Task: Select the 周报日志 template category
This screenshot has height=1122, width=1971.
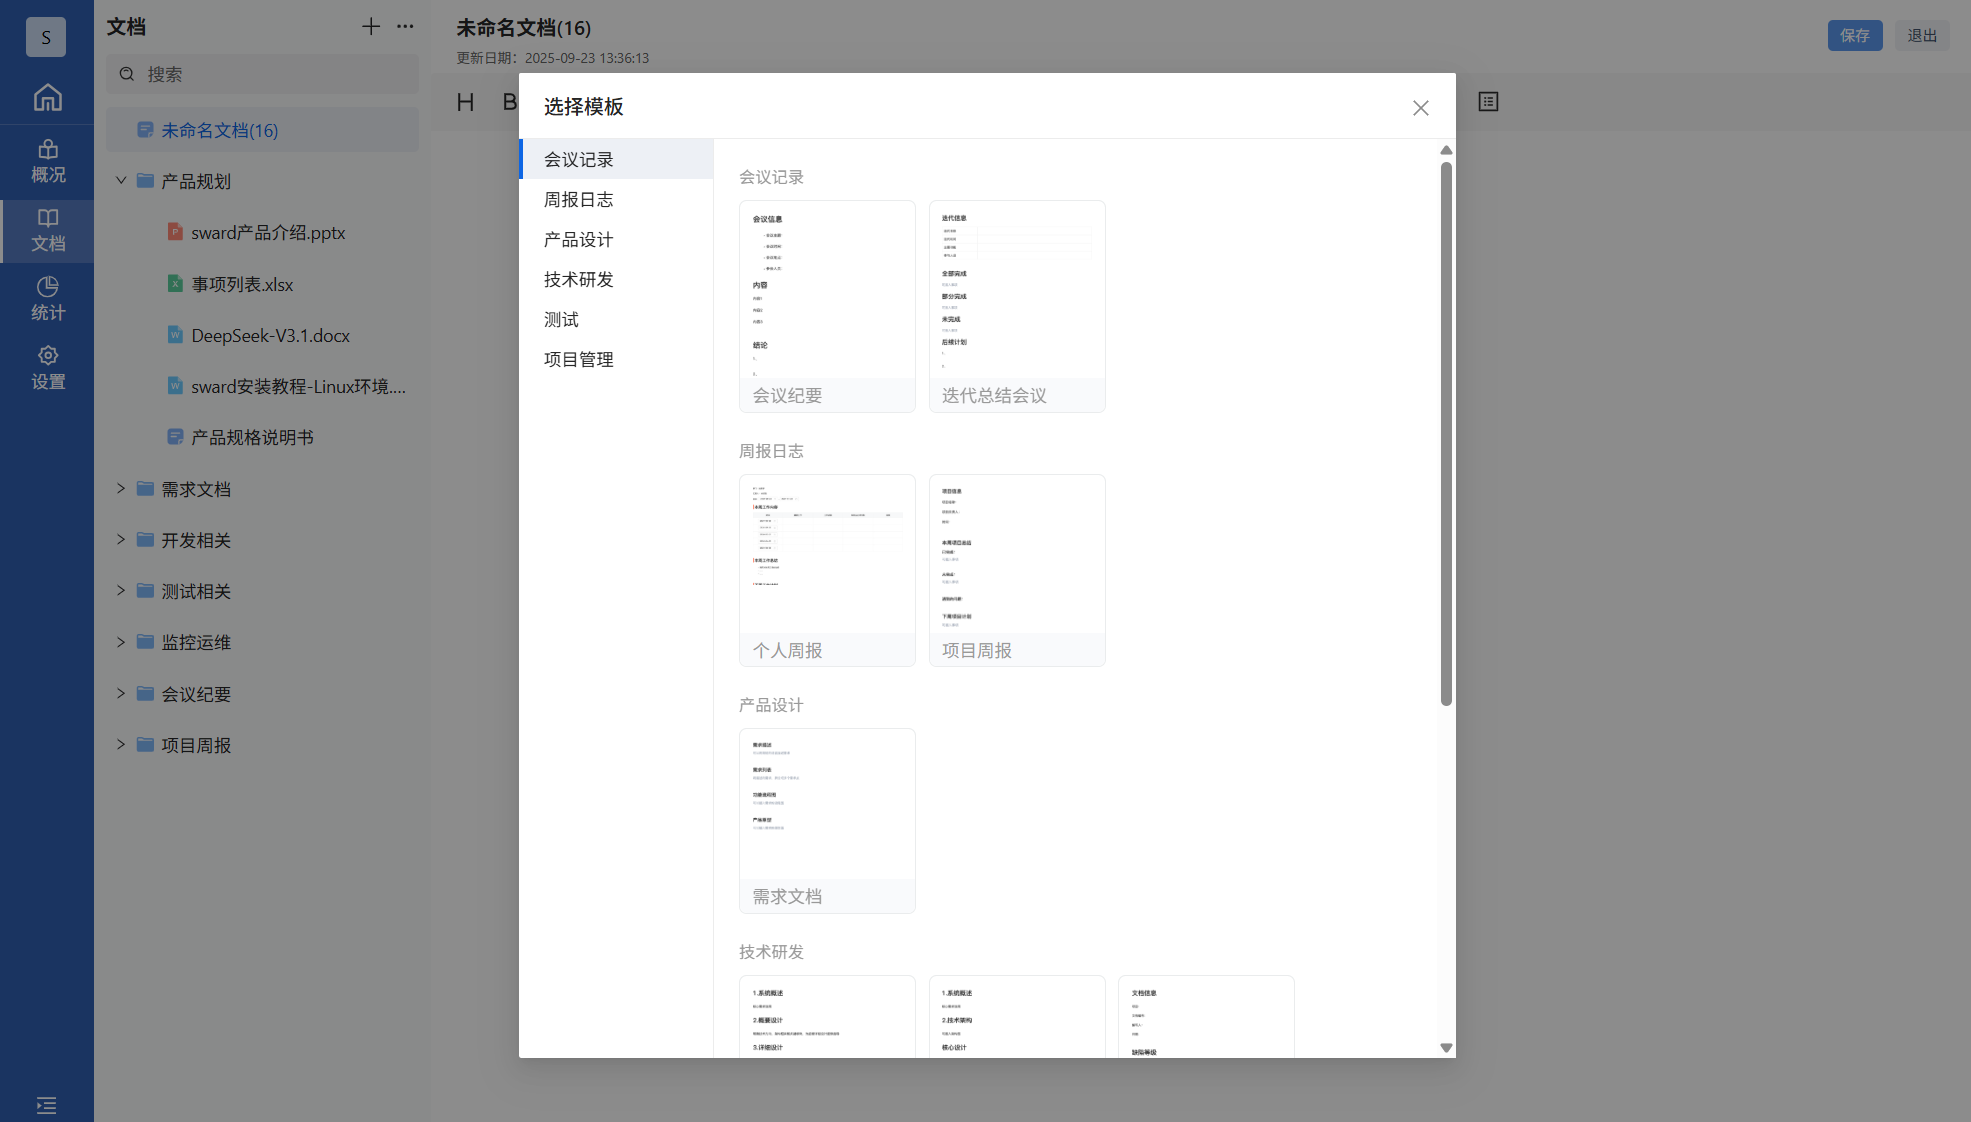Action: 578,199
